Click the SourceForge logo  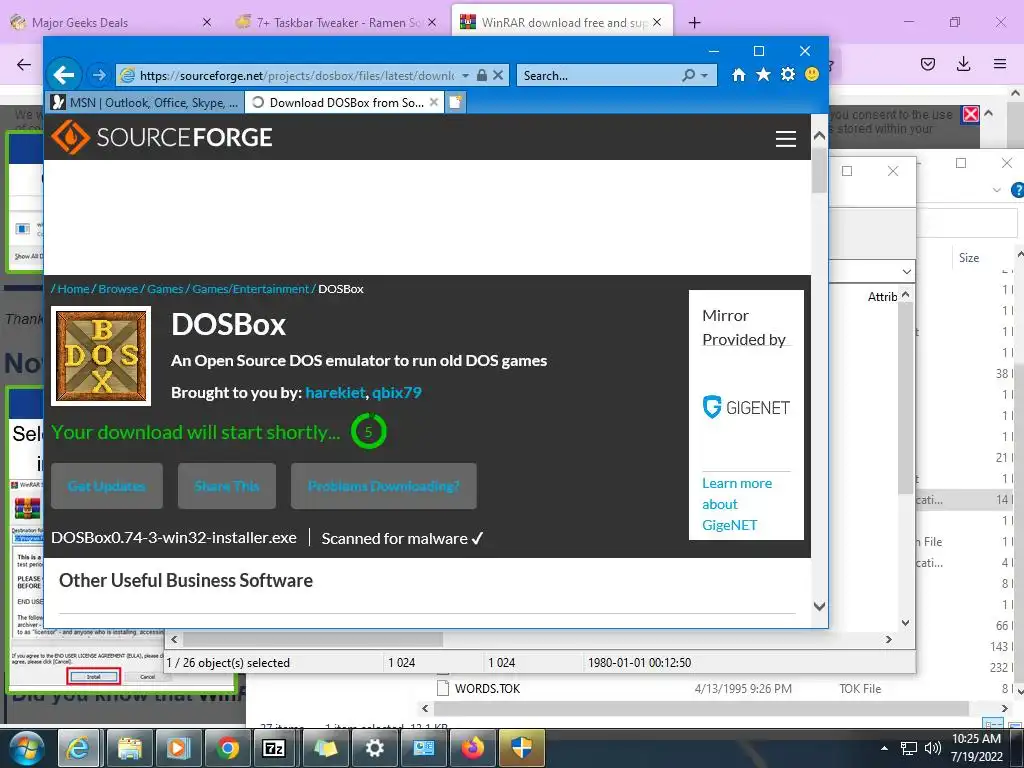pyautogui.click(x=162, y=137)
